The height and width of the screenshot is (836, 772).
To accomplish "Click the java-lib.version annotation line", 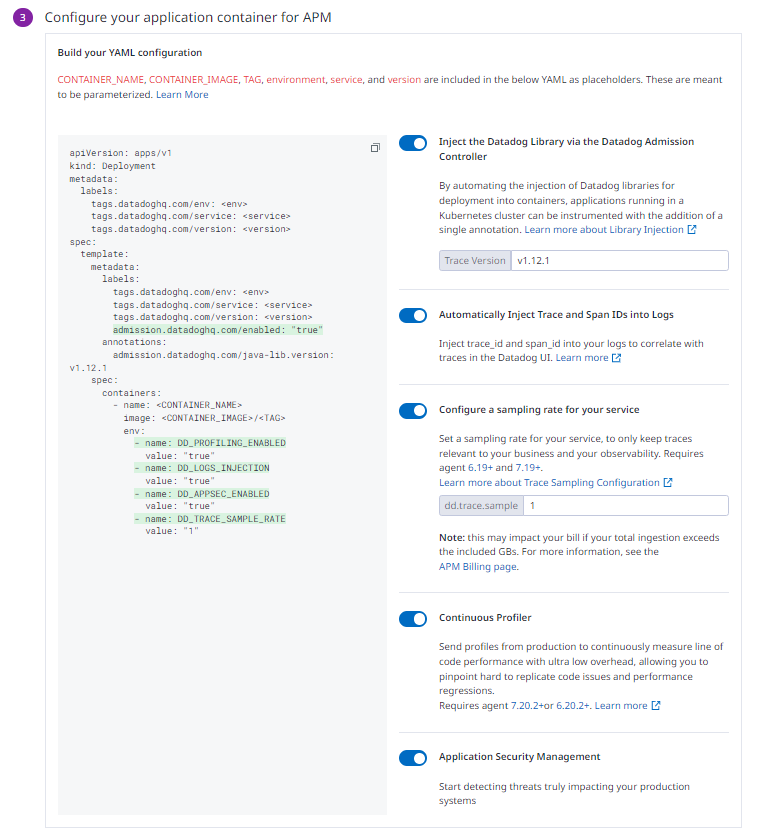I will 223,355.
